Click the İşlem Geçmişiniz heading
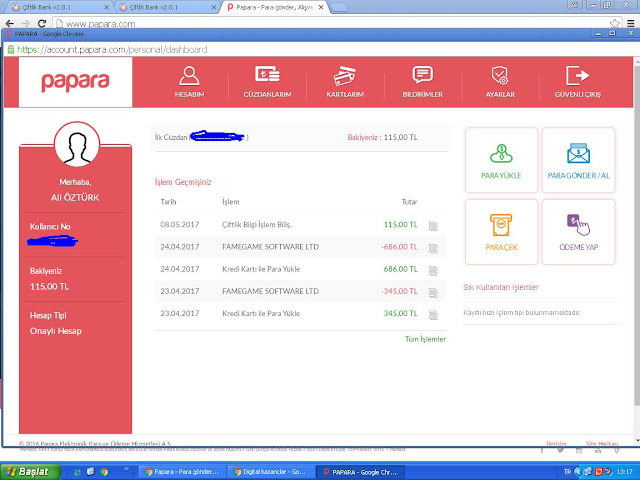 [183, 182]
